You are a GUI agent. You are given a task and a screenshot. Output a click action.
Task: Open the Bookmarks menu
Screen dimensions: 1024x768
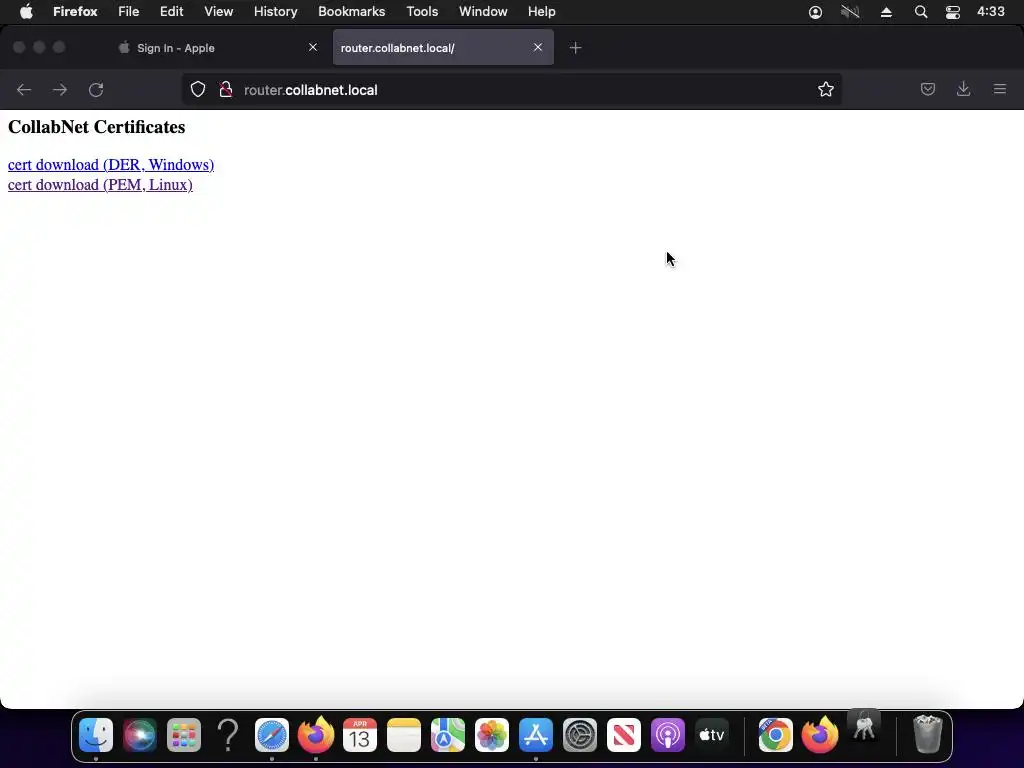click(x=351, y=12)
